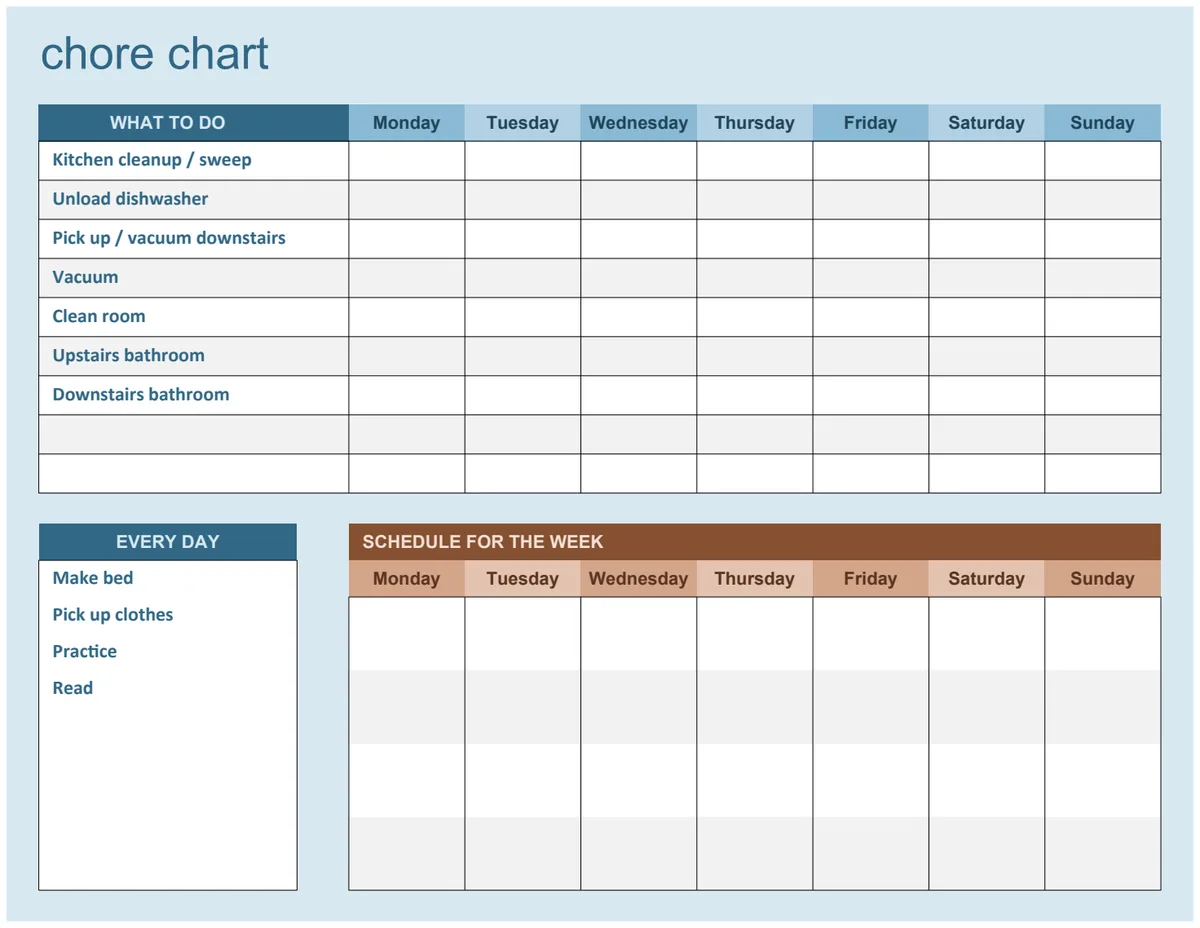Click the 'SCHEDULE FOR THE WEEK' header
The height and width of the screenshot is (928, 1200).
coord(755,542)
